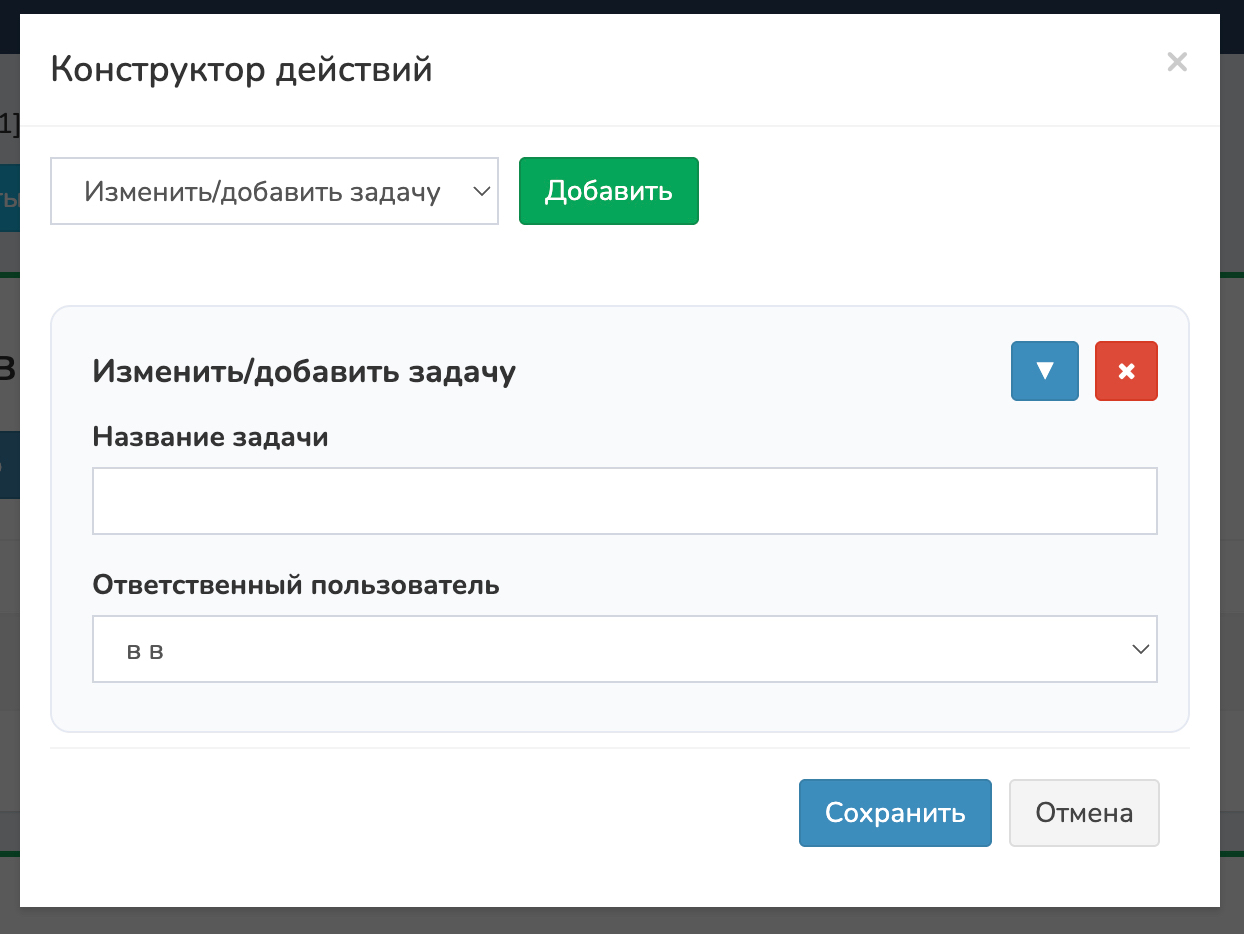Viewport: 1244px width, 934px height.
Task: Click the light blue button behind the dialog's left edge
Action: (x=9, y=198)
